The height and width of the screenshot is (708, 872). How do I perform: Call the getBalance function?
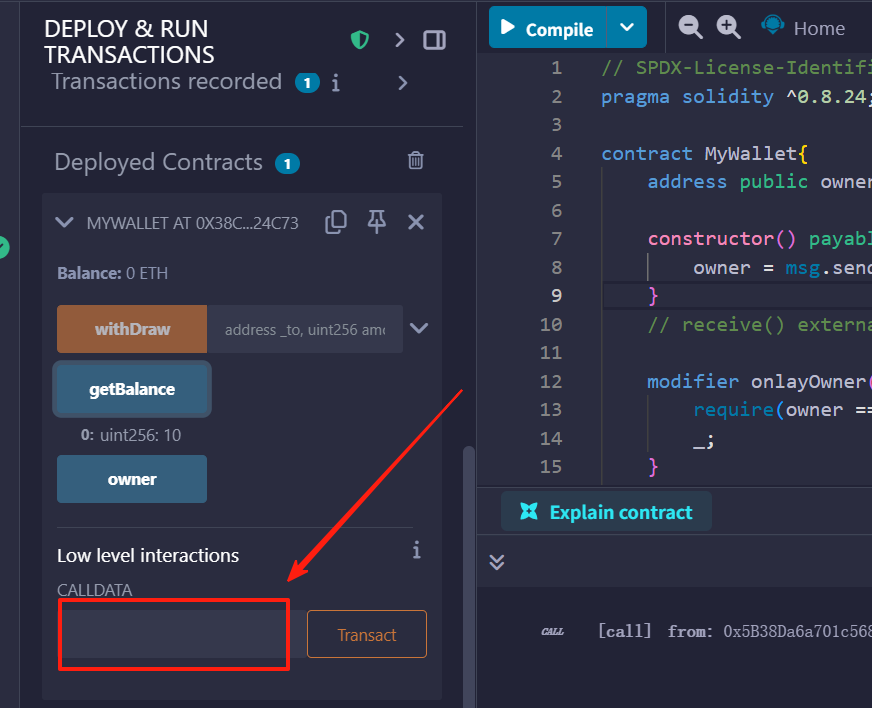pyautogui.click(x=132, y=389)
